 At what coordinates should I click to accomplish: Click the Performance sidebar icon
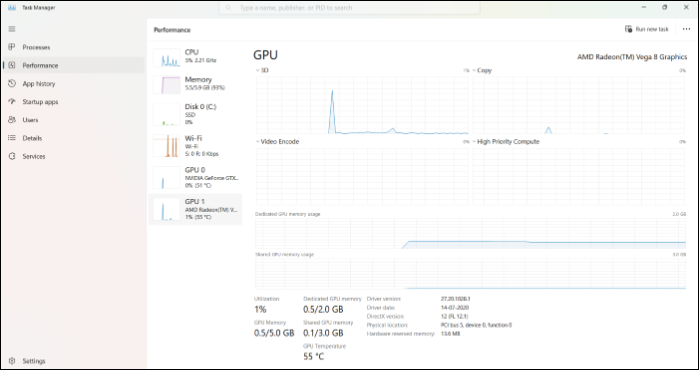(12, 66)
